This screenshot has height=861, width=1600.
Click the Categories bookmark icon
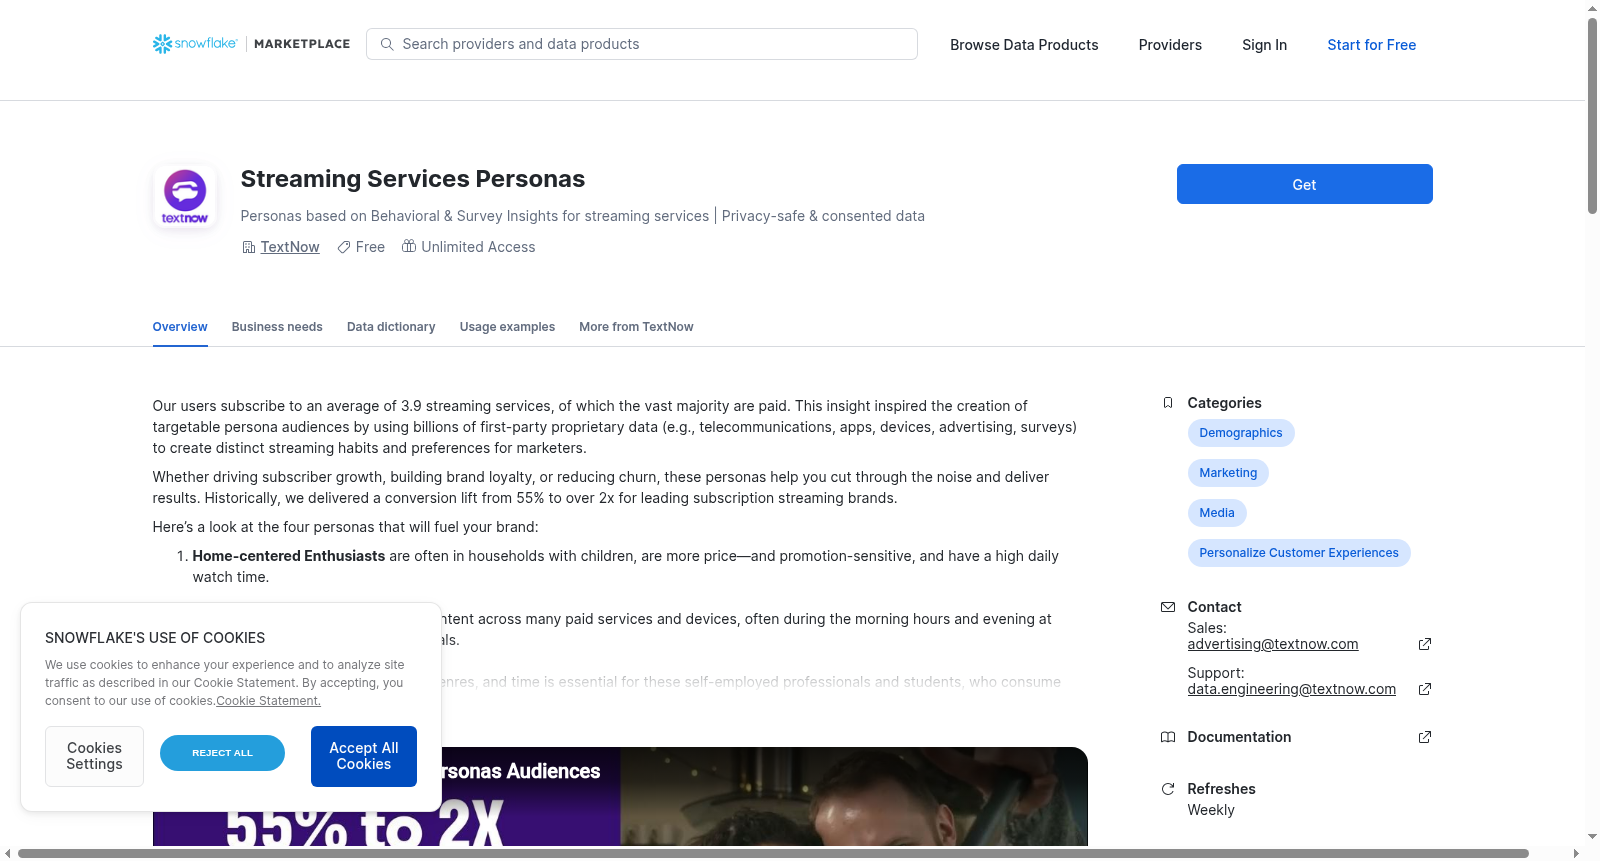point(1168,403)
